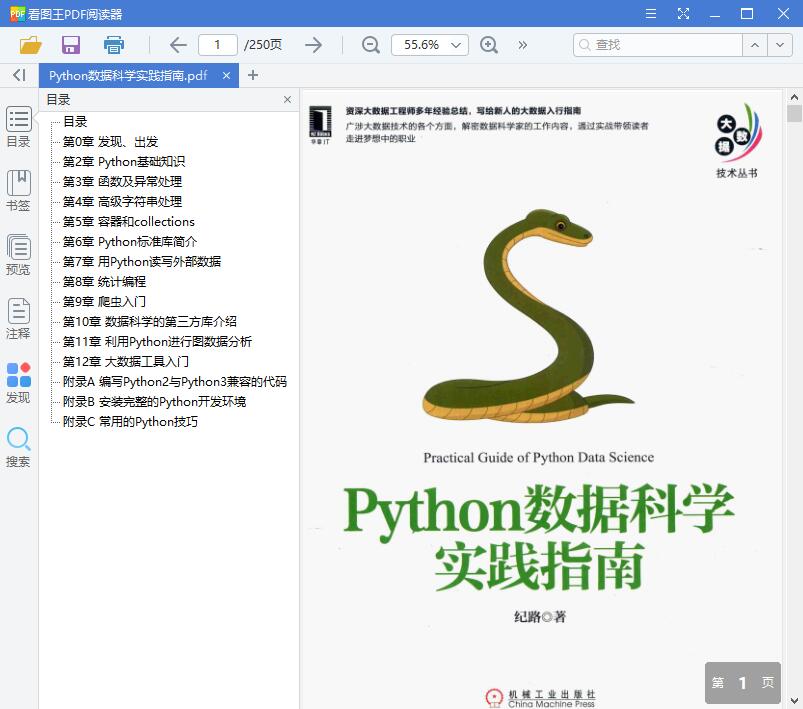Click the 第1页 page indicator badge
This screenshot has width=803, height=709.
(x=743, y=682)
